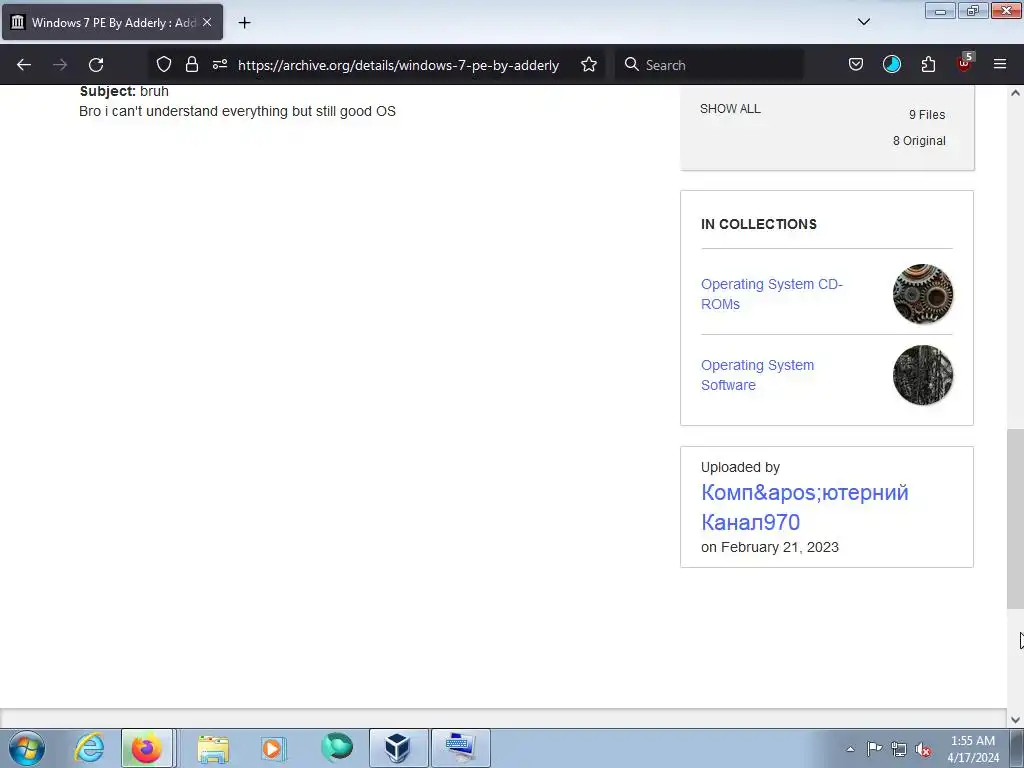
Task: Open the site permissions icon in address bar
Action: pyautogui.click(x=220, y=65)
